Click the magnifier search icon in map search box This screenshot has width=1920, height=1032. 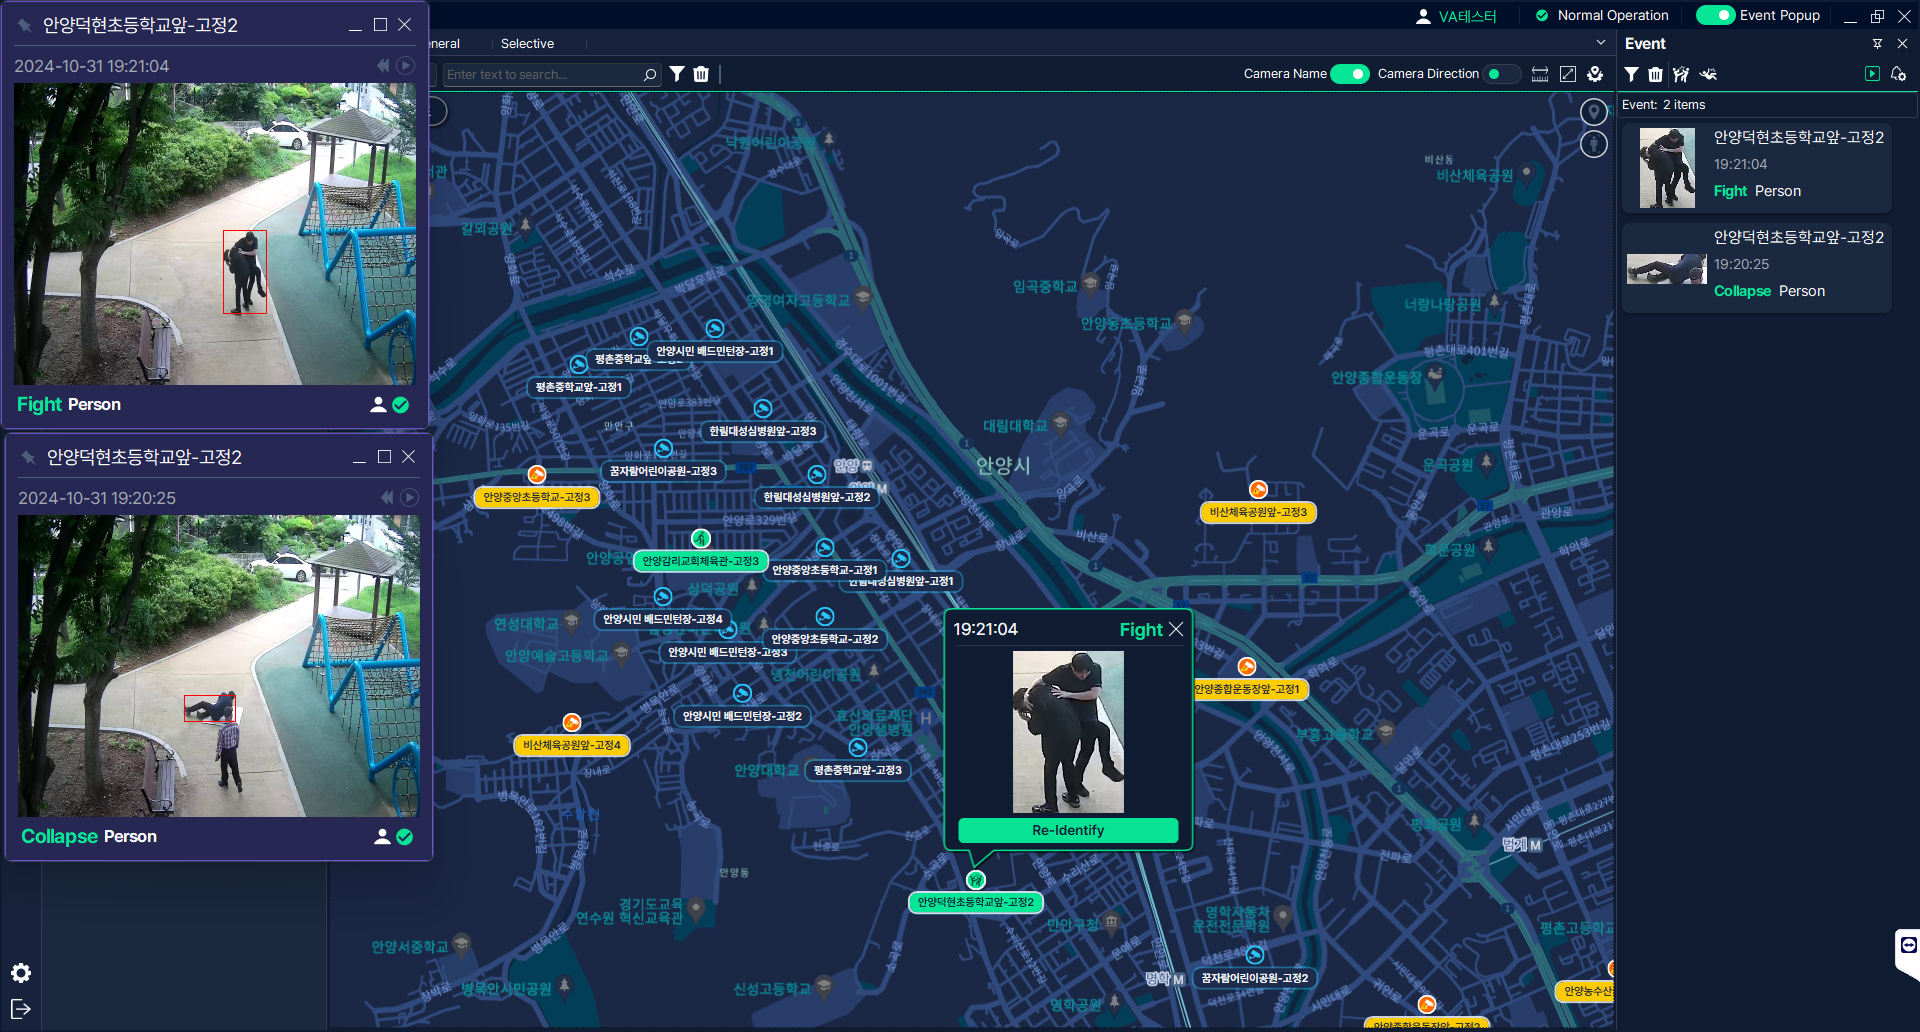click(650, 74)
